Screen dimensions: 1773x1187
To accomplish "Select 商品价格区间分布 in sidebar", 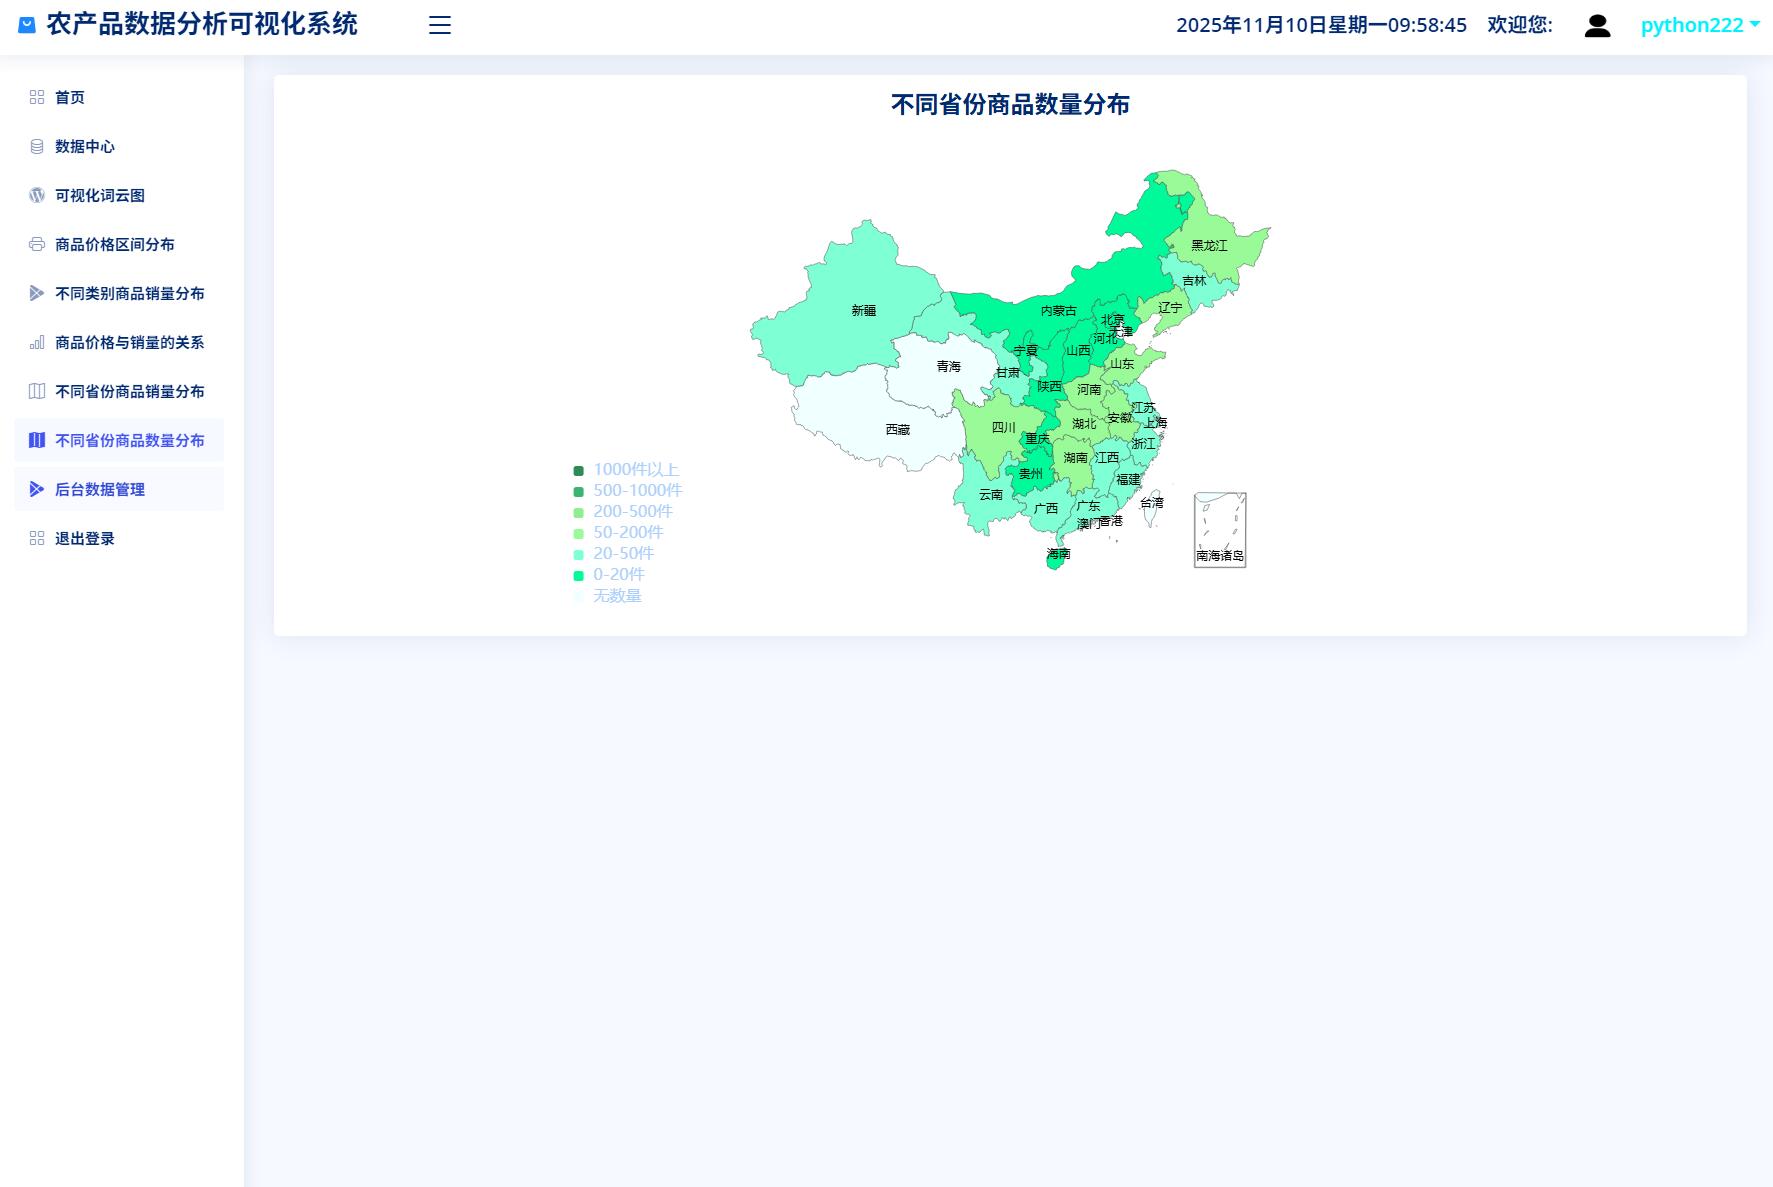I will (x=119, y=244).
